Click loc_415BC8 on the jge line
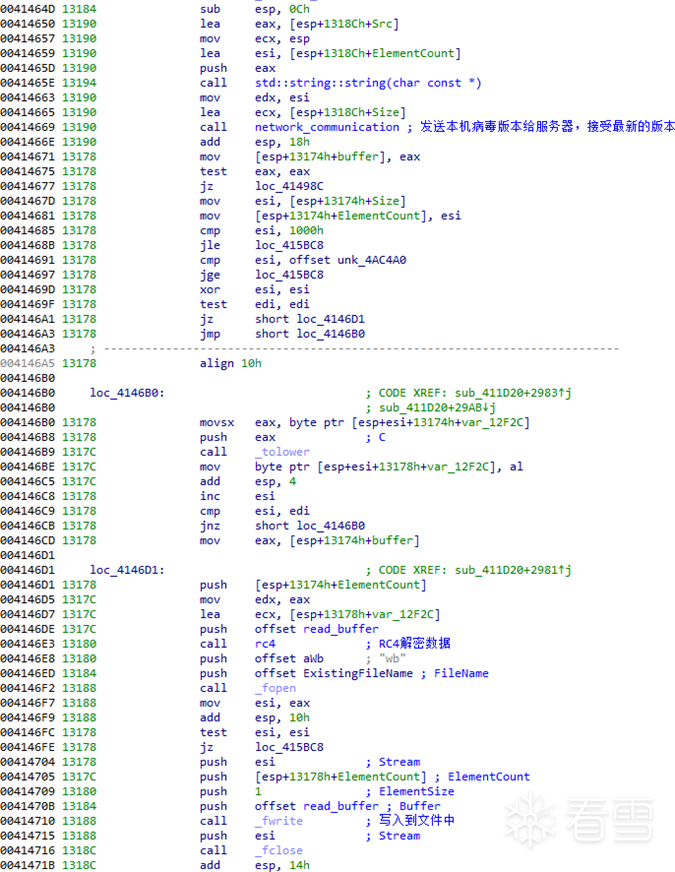 [x=289, y=275]
